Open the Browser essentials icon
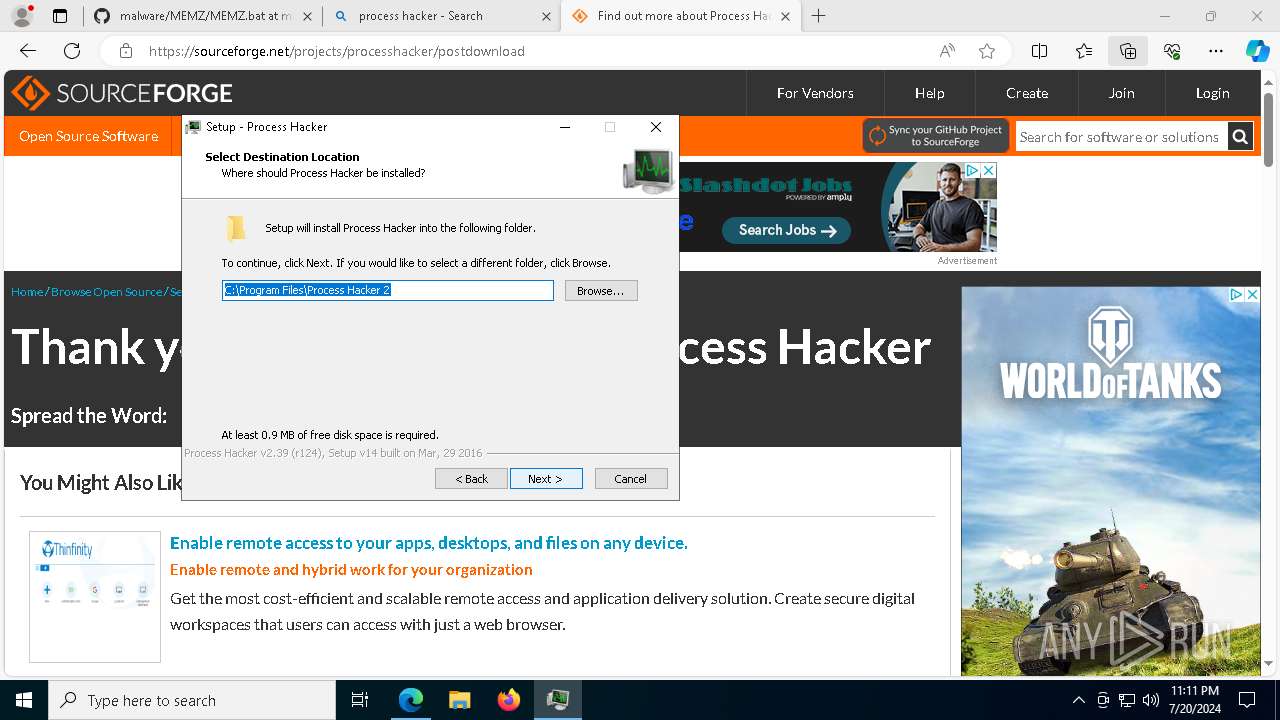1280x720 pixels. (x=1172, y=51)
